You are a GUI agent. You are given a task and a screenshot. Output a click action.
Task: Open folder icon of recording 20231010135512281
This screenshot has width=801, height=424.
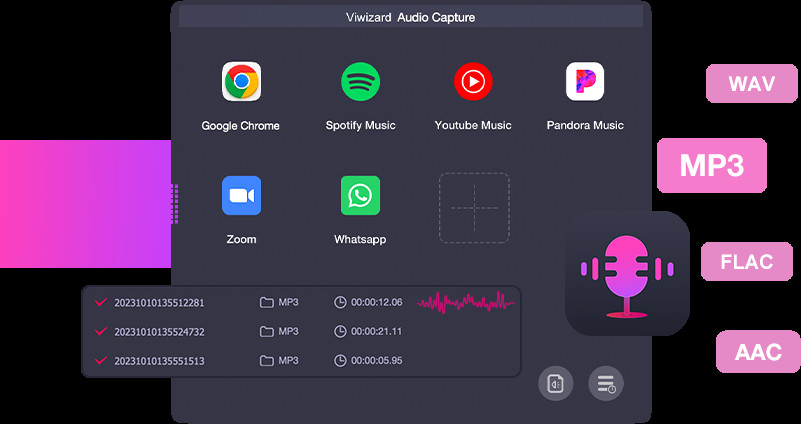coord(267,302)
